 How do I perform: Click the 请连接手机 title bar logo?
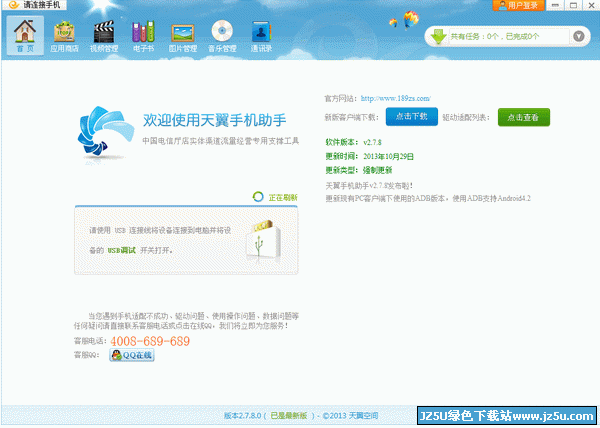(14, 5)
